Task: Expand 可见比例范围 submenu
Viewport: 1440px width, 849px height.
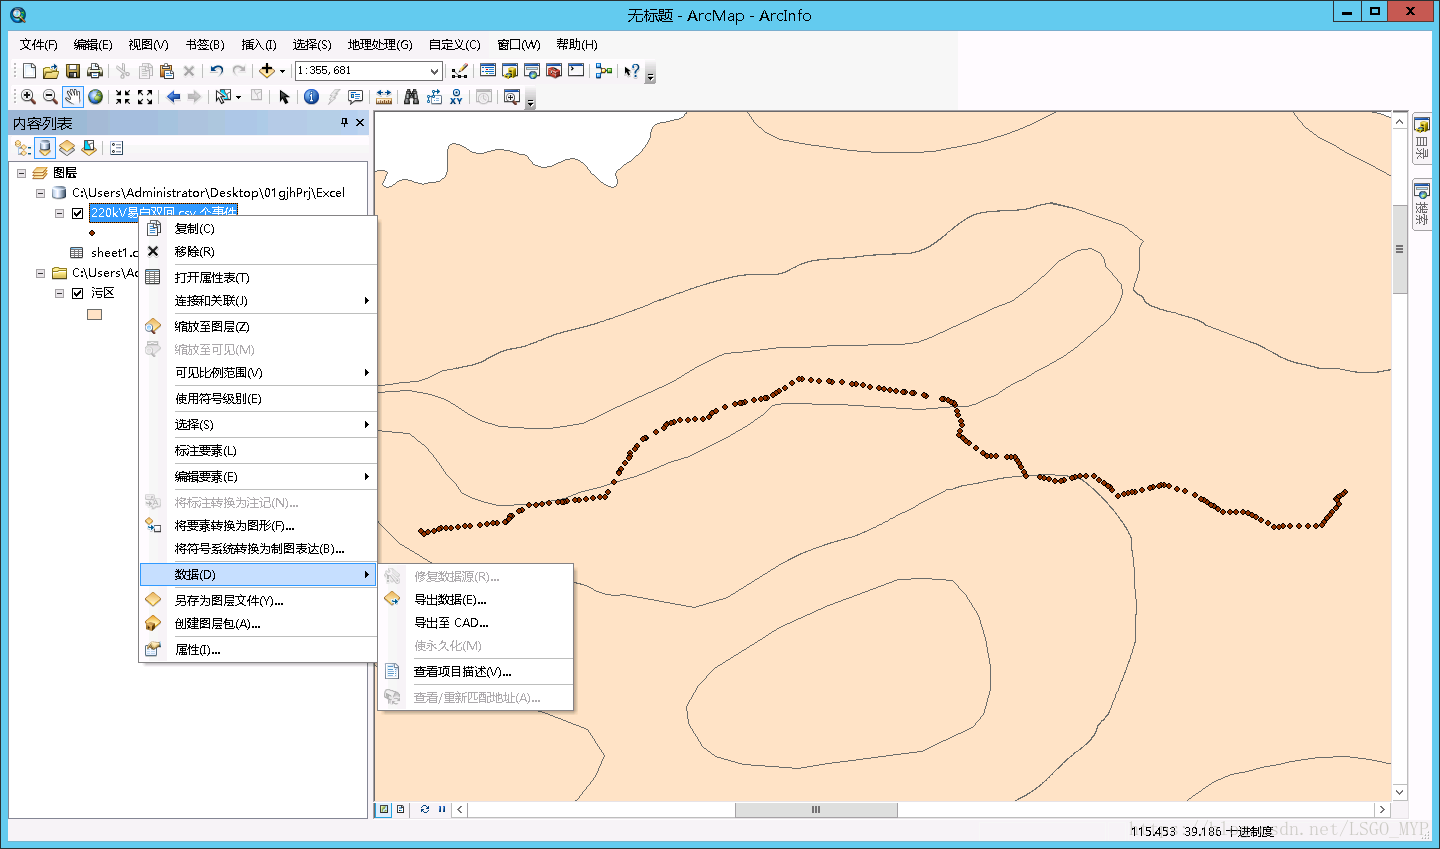Action: click(258, 373)
